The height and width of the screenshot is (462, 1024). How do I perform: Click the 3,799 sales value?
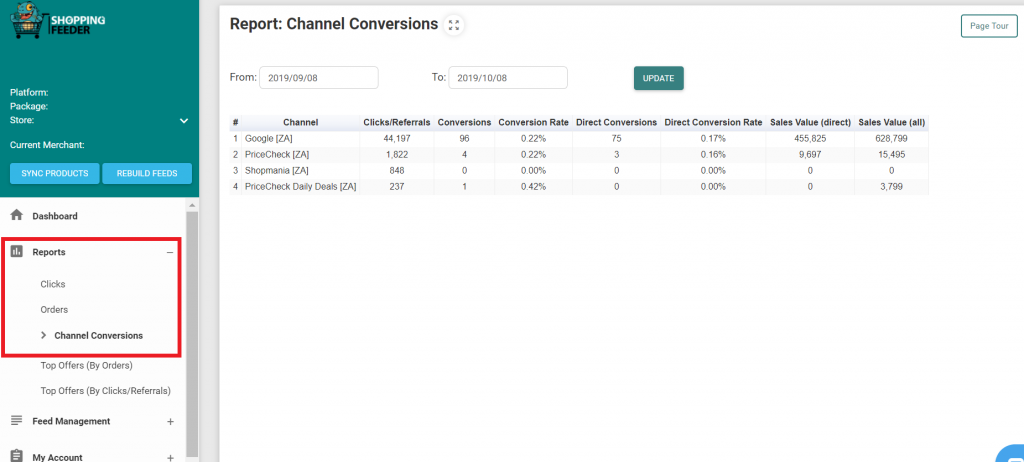pyautogui.click(x=891, y=186)
